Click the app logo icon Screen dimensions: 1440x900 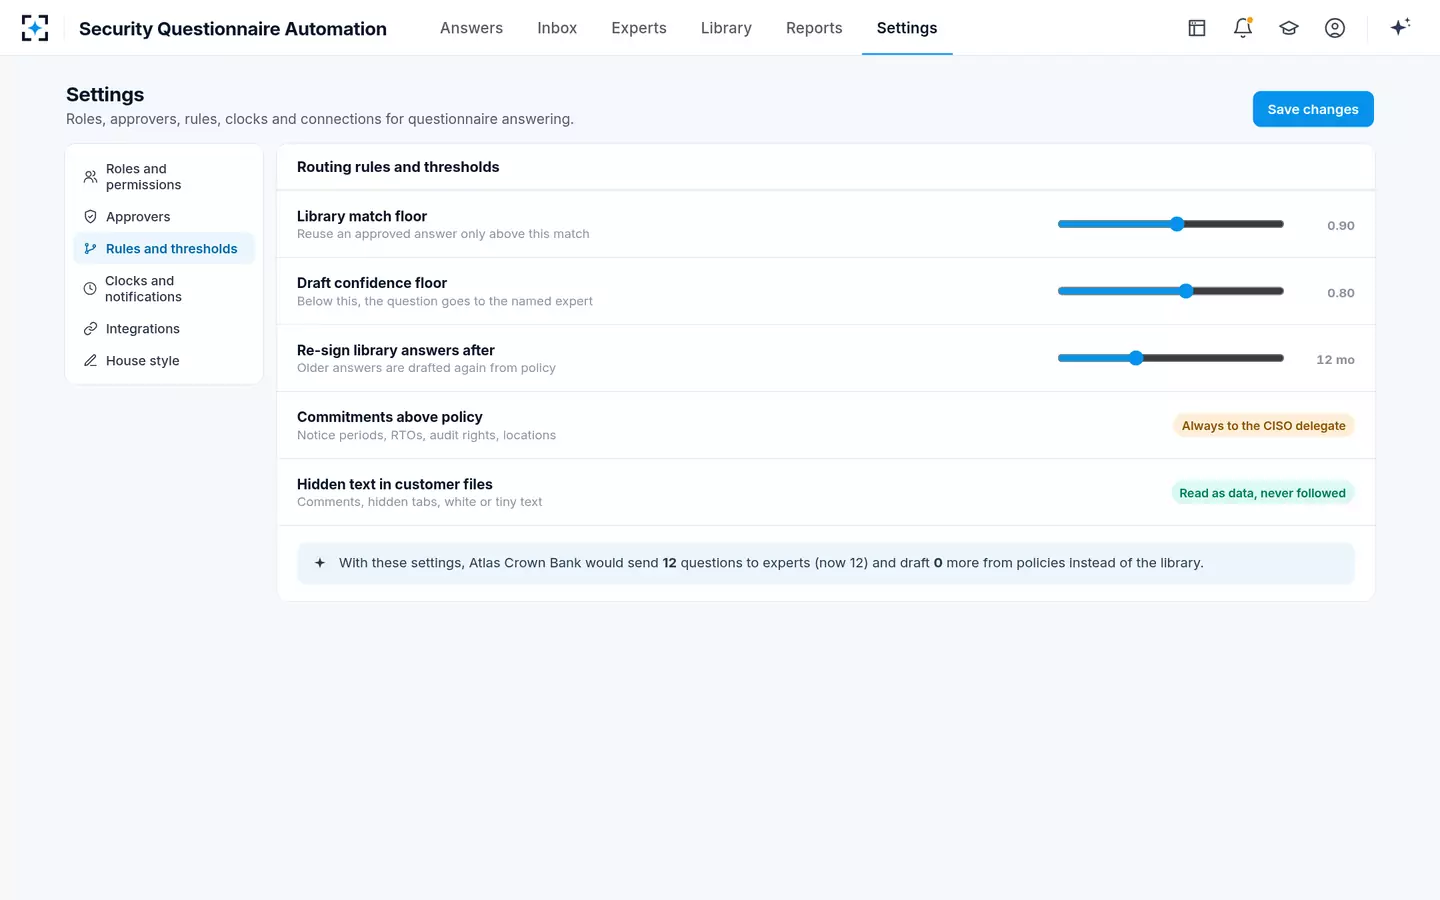[x=35, y=28]
